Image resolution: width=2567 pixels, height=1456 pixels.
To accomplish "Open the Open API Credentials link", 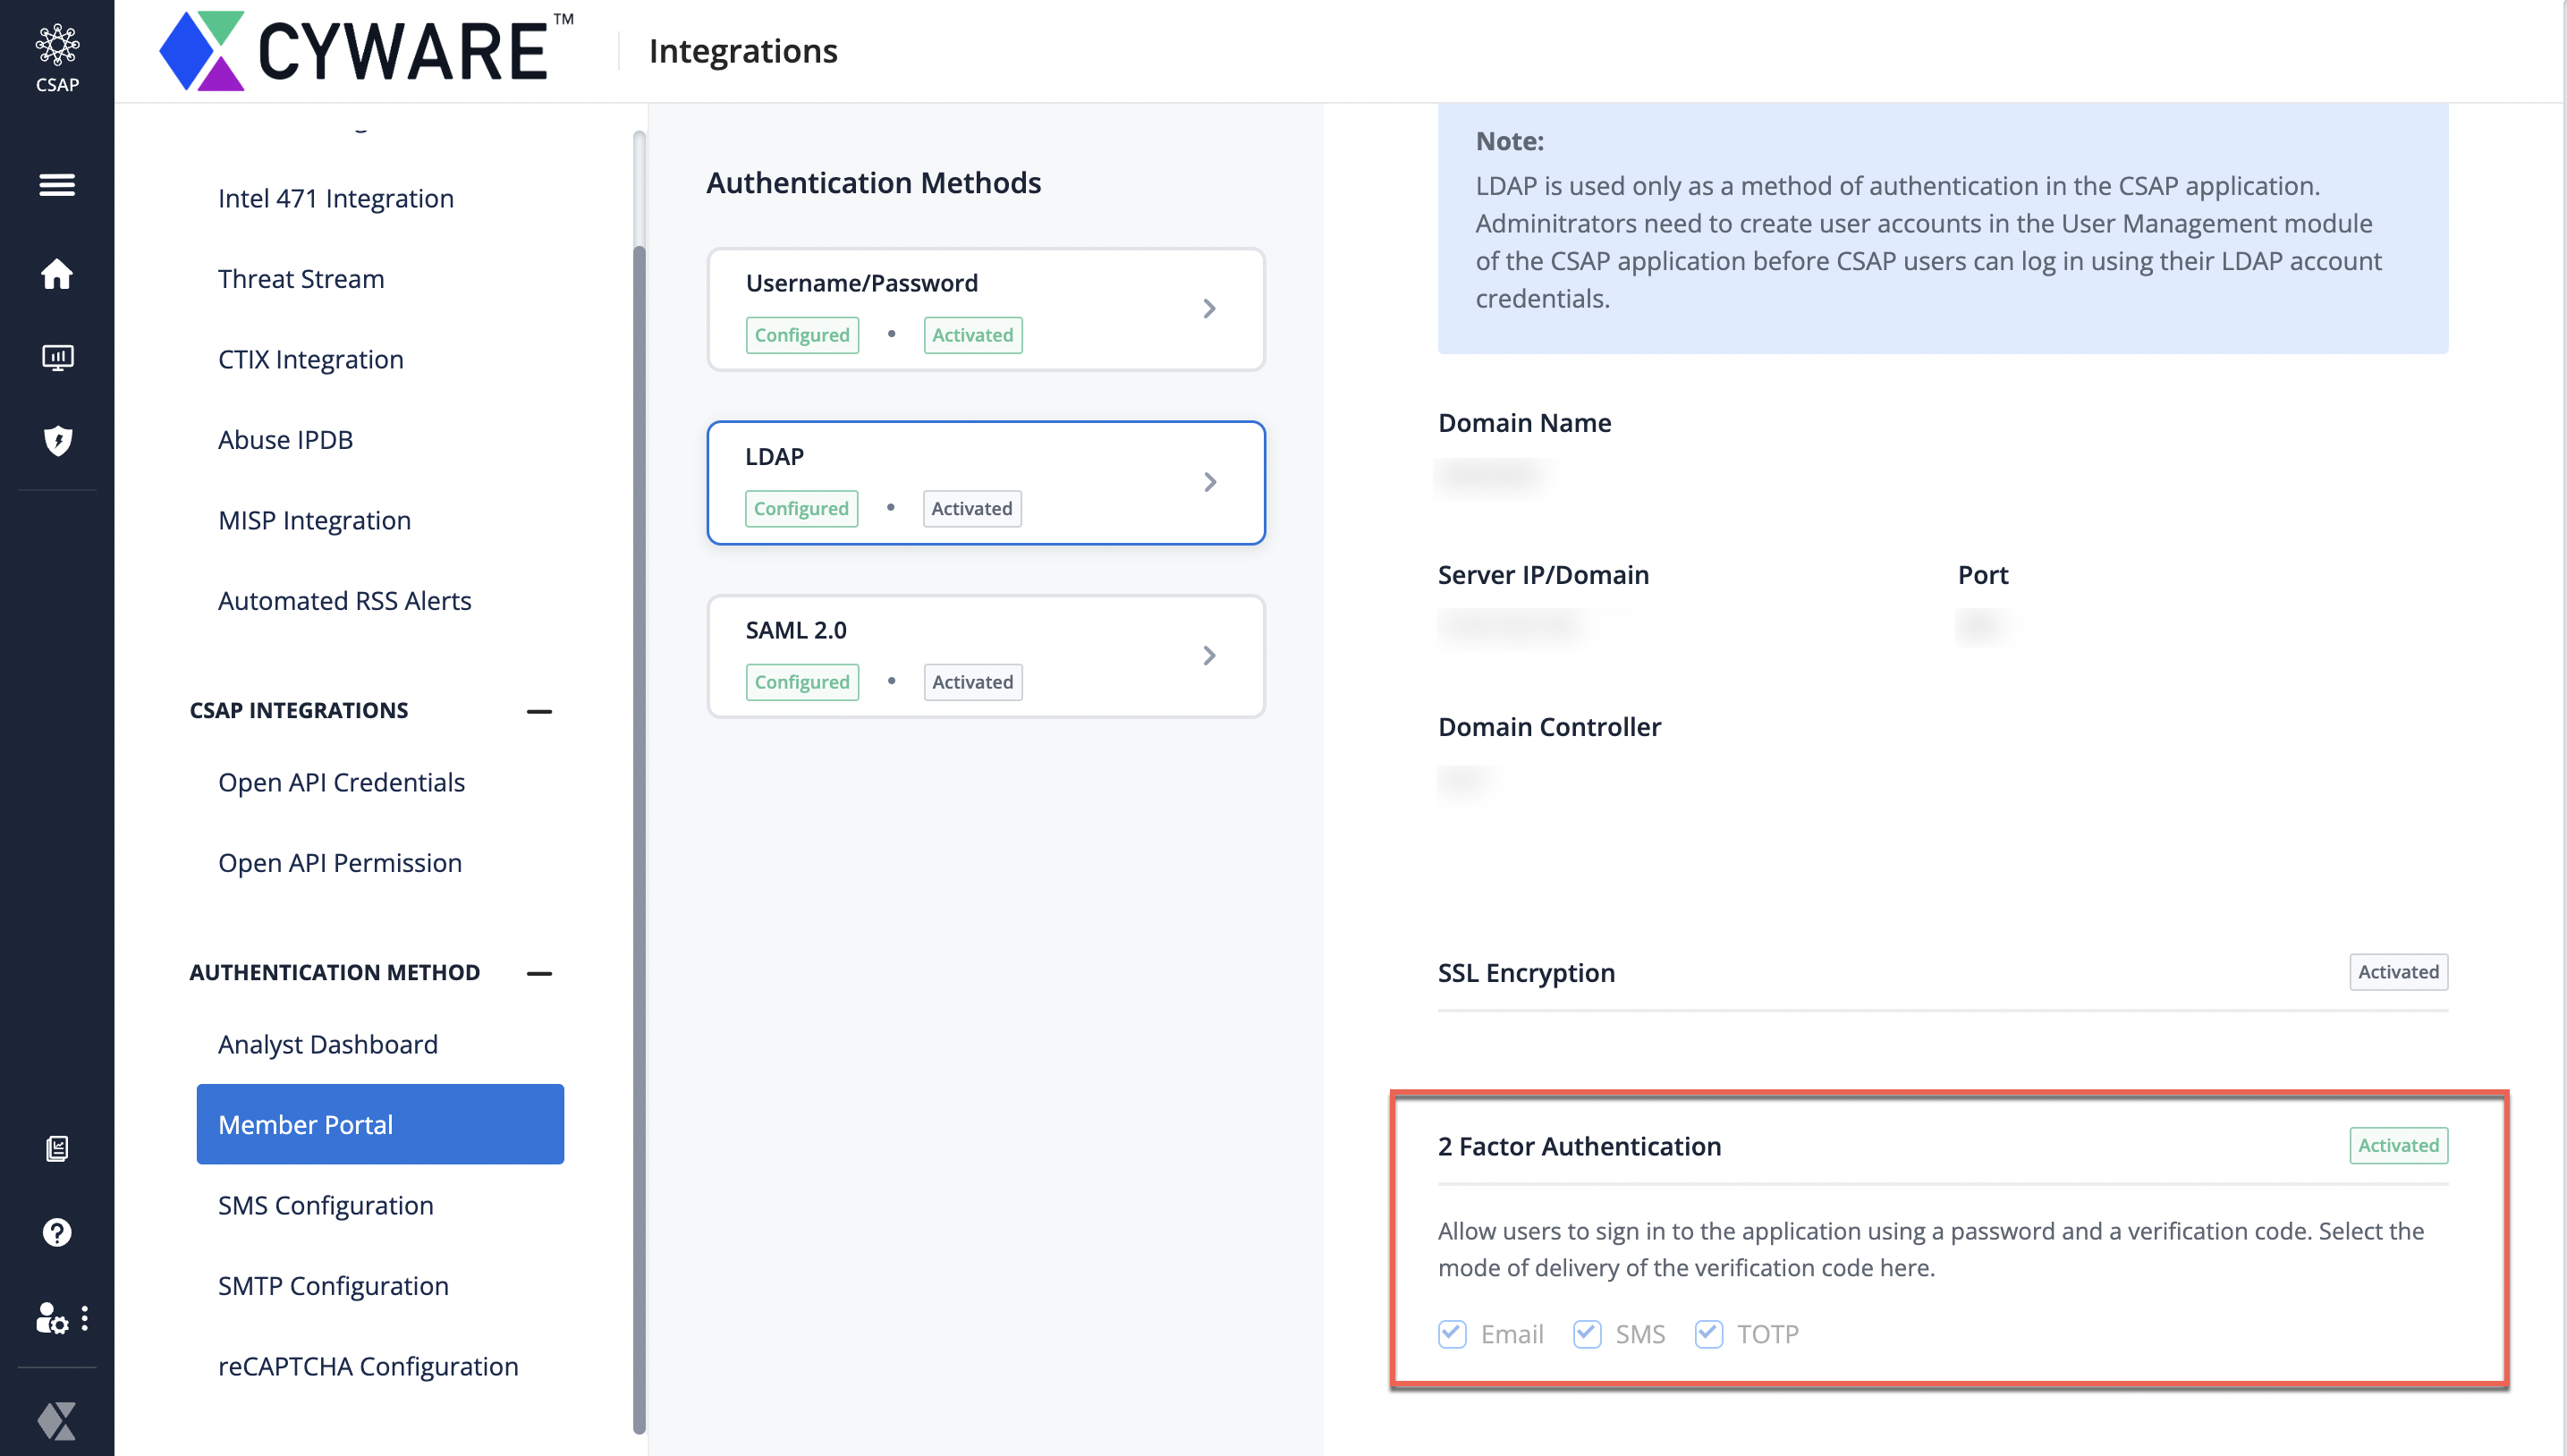I will (x=341, y=782).
